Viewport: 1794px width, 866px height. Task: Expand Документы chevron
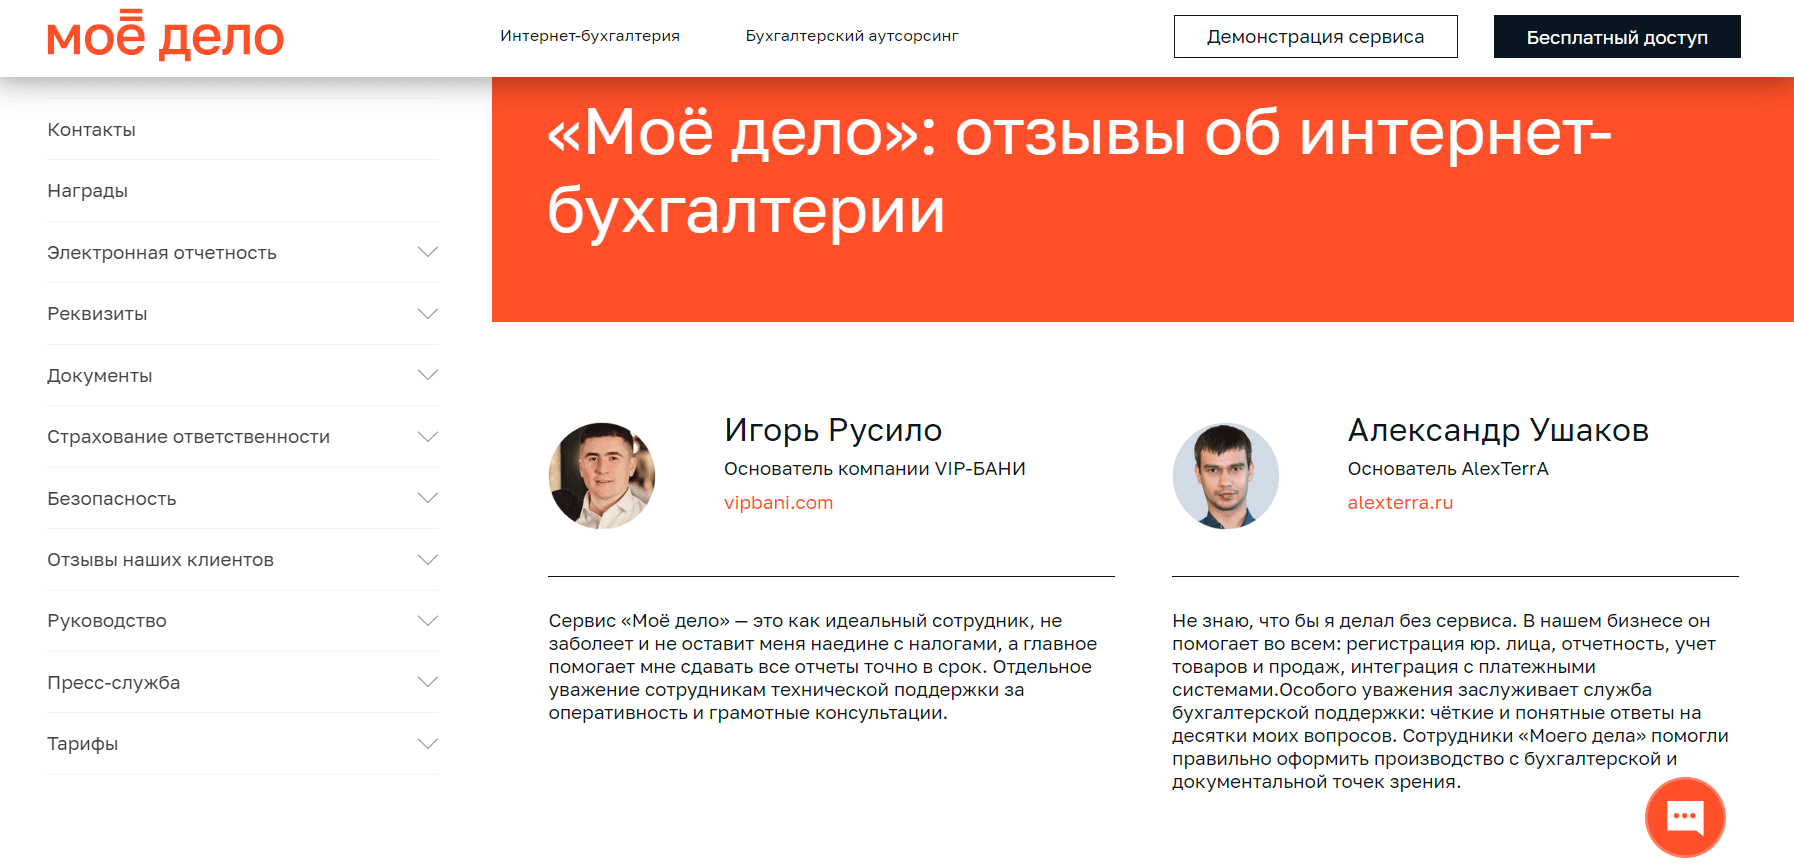(x=428, y=375)
